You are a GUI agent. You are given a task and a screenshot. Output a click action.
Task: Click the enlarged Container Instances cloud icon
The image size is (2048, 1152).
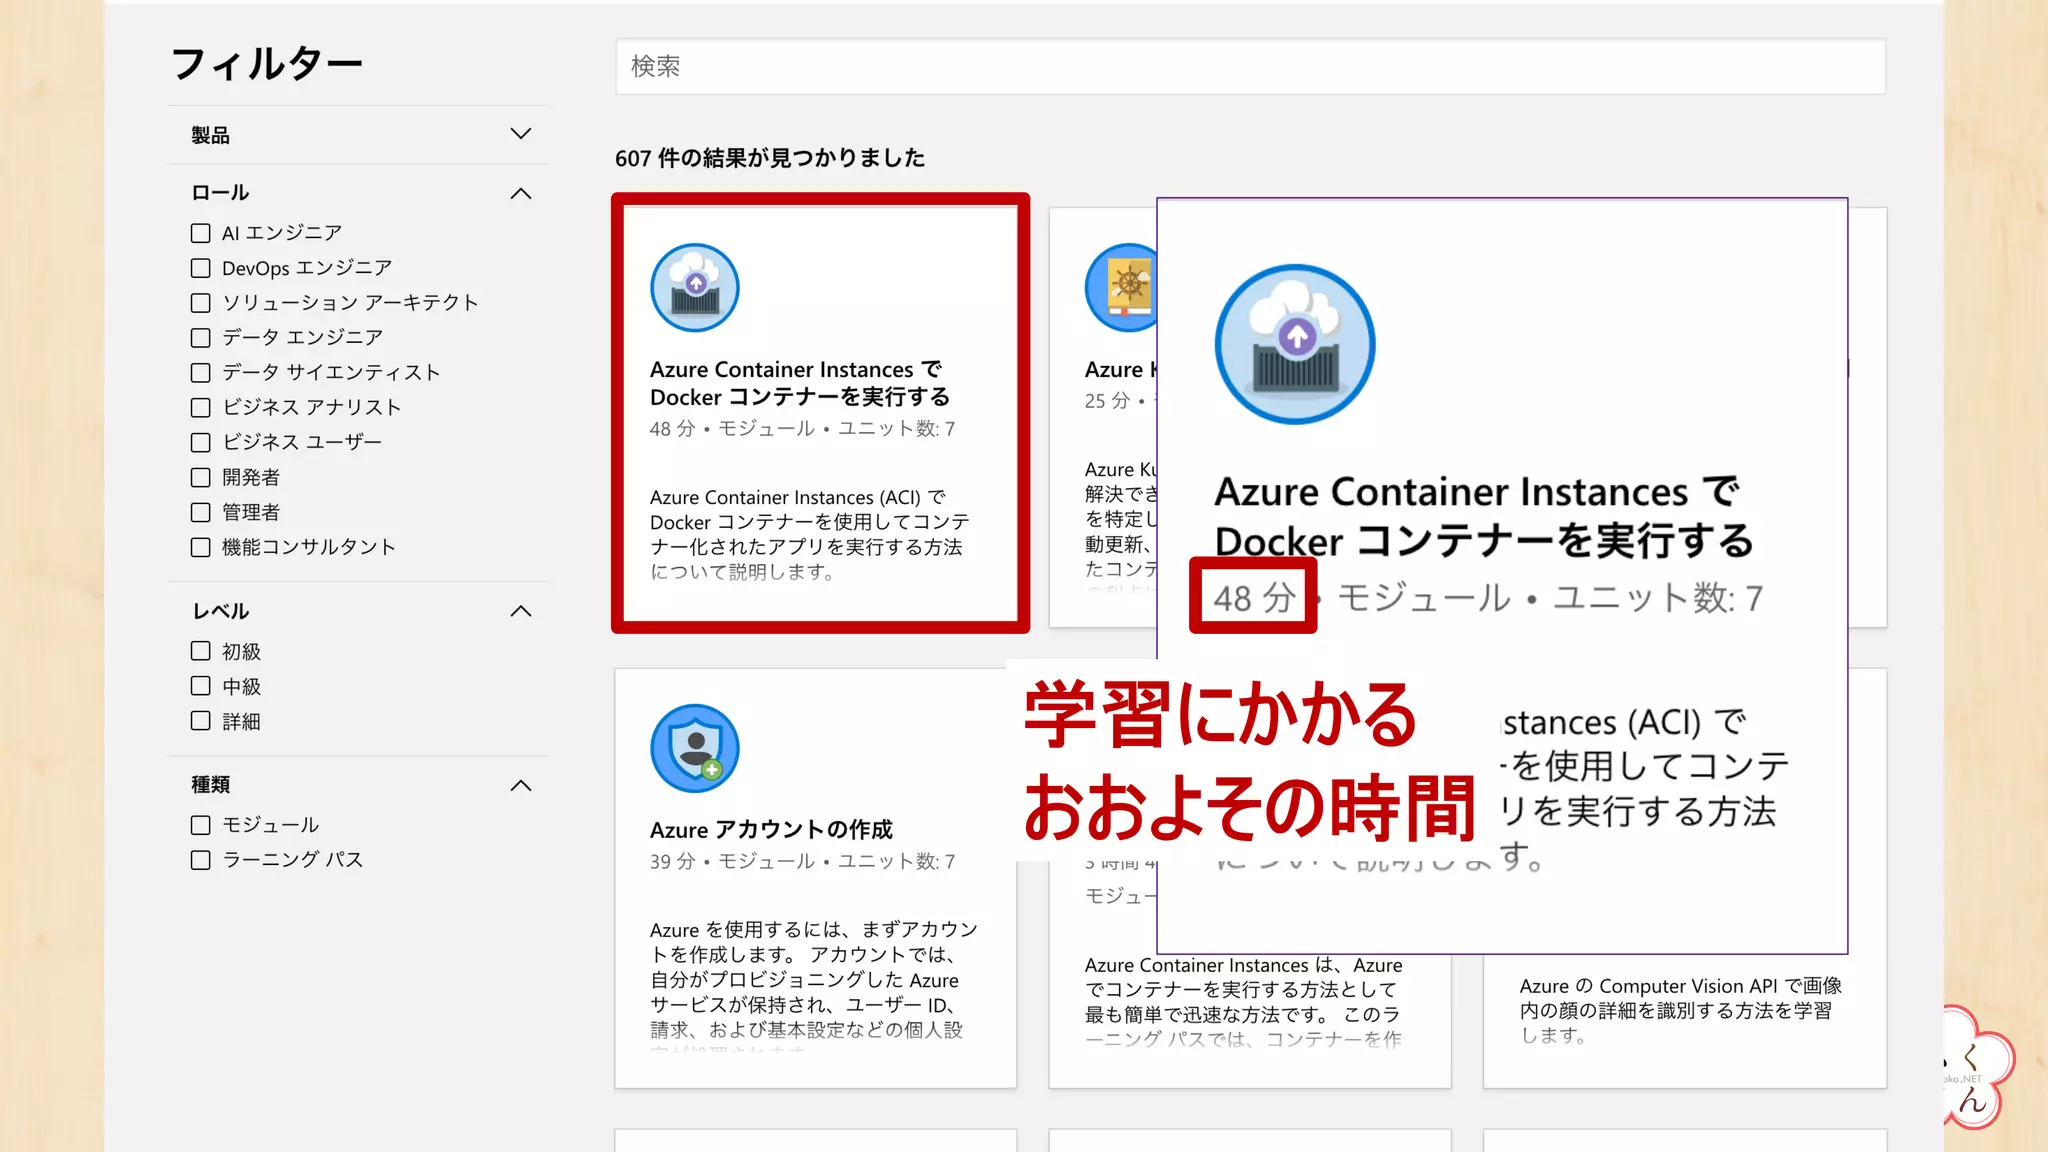coord(1295,345)
